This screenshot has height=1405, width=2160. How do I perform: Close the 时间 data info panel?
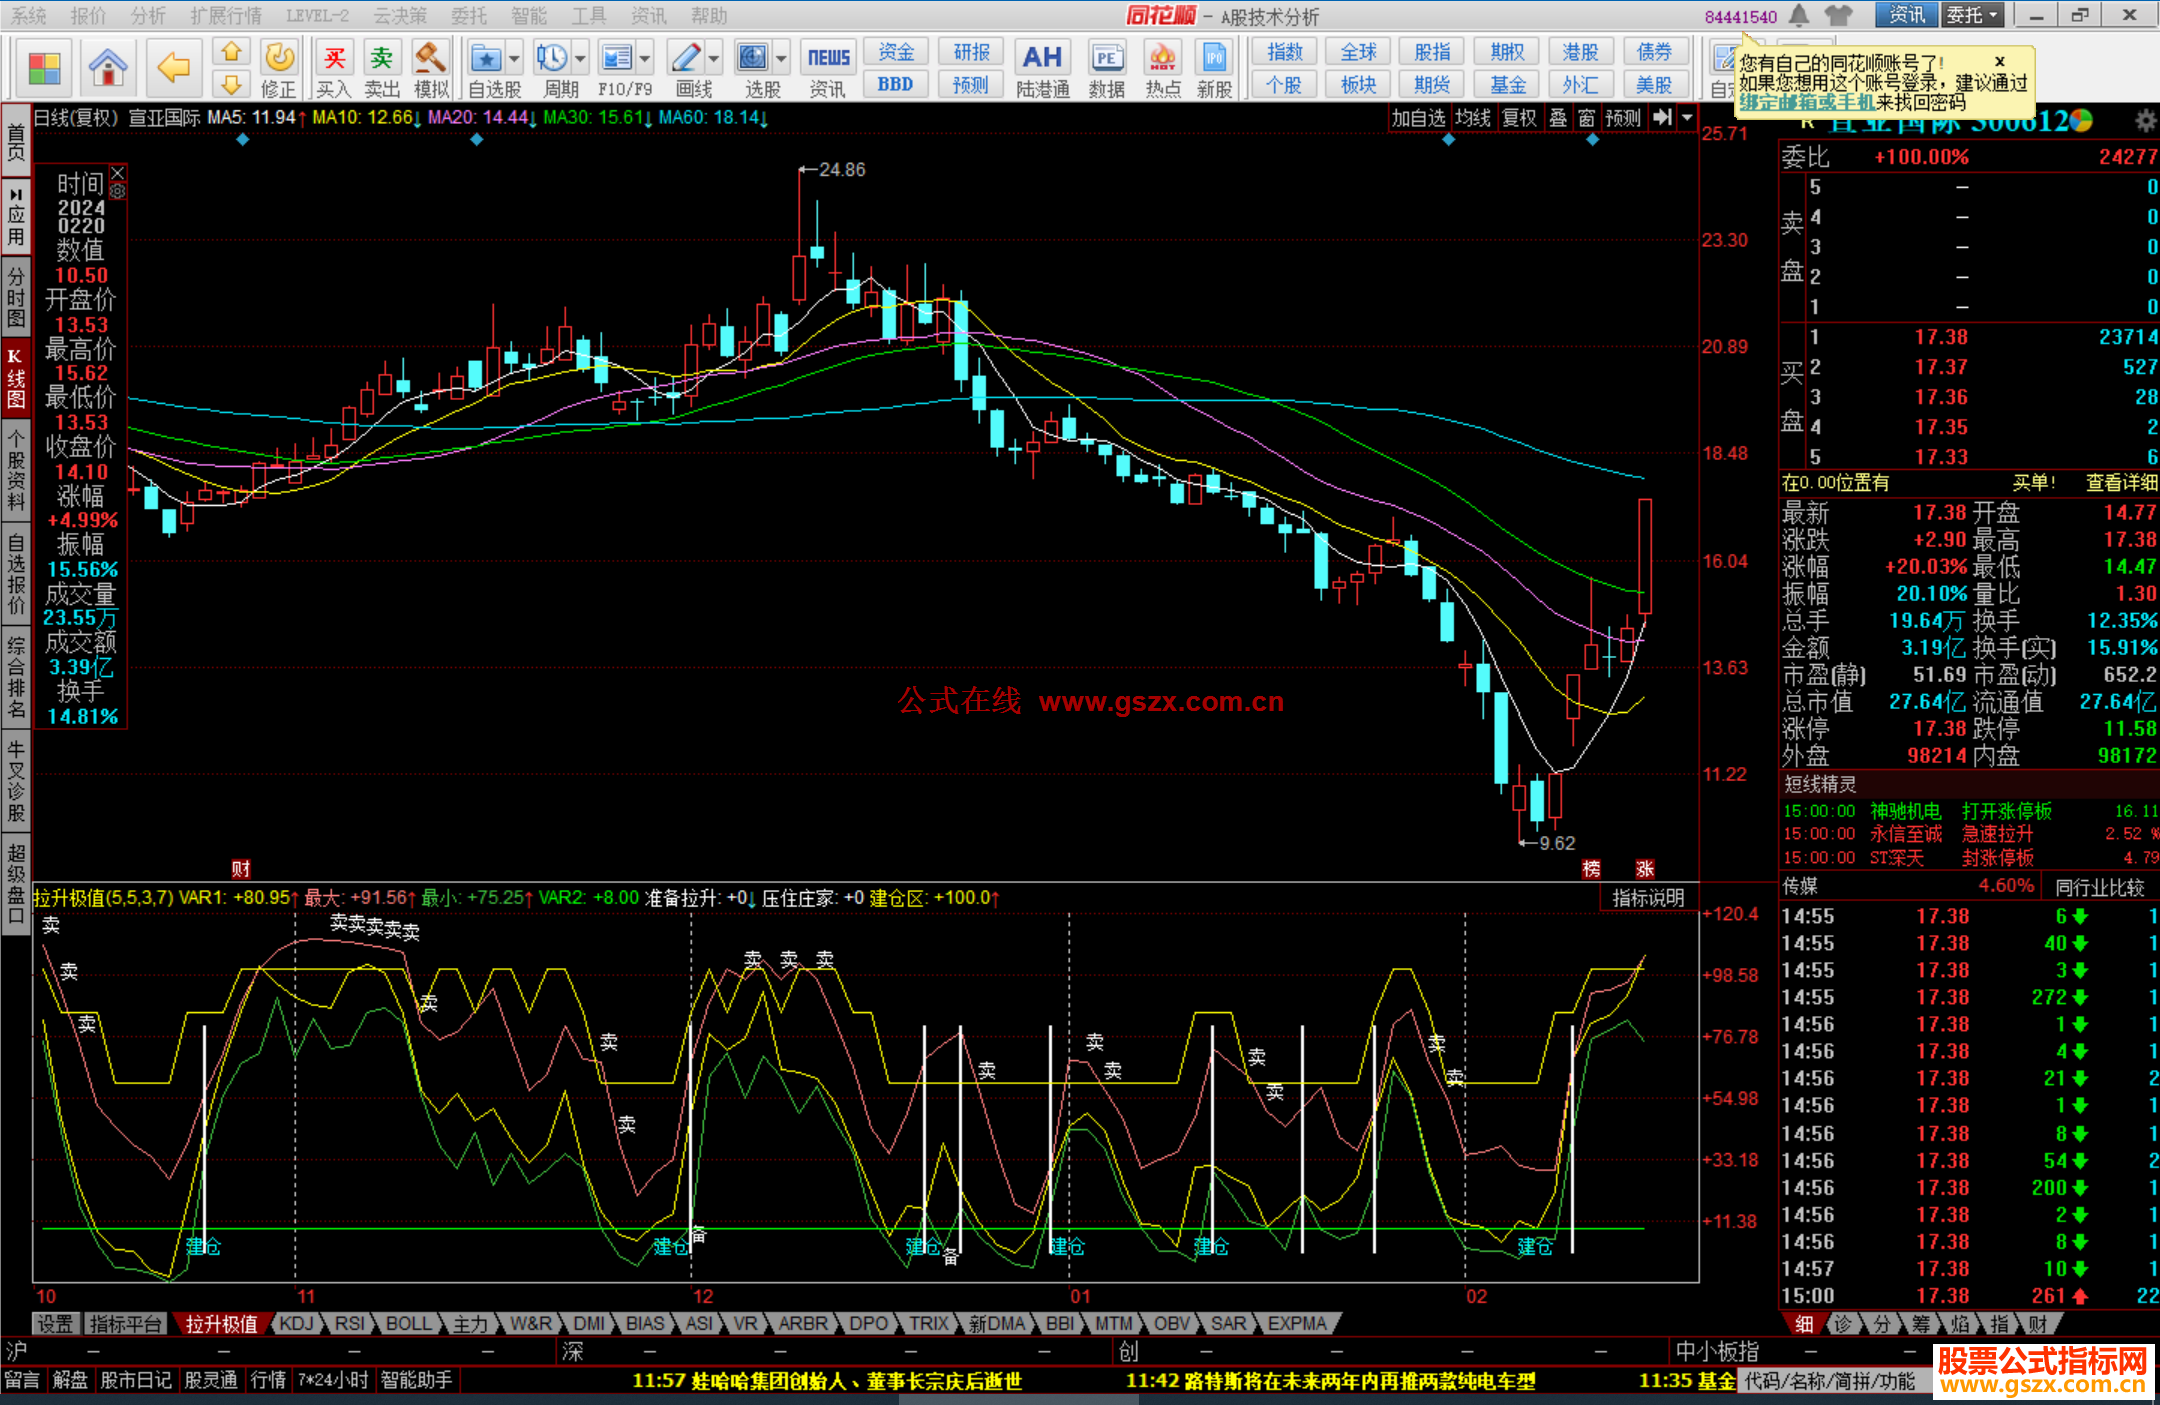(117, 172)
